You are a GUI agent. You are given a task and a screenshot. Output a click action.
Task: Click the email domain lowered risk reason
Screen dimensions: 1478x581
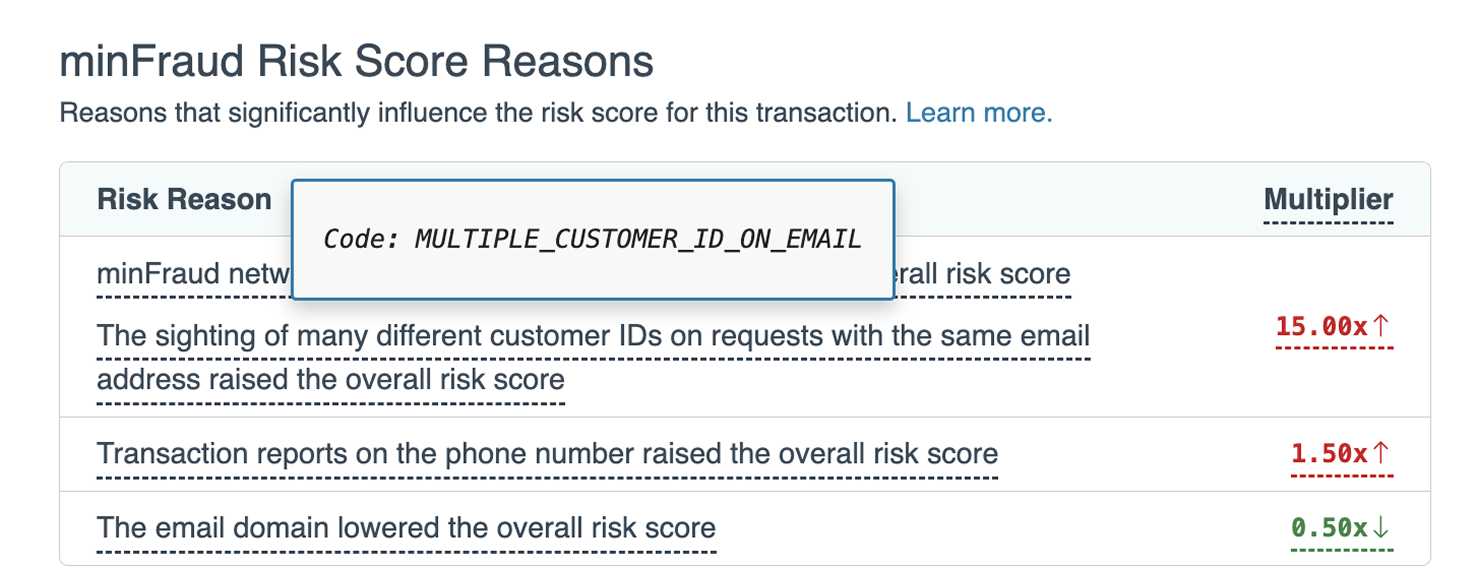coord(406,527)
